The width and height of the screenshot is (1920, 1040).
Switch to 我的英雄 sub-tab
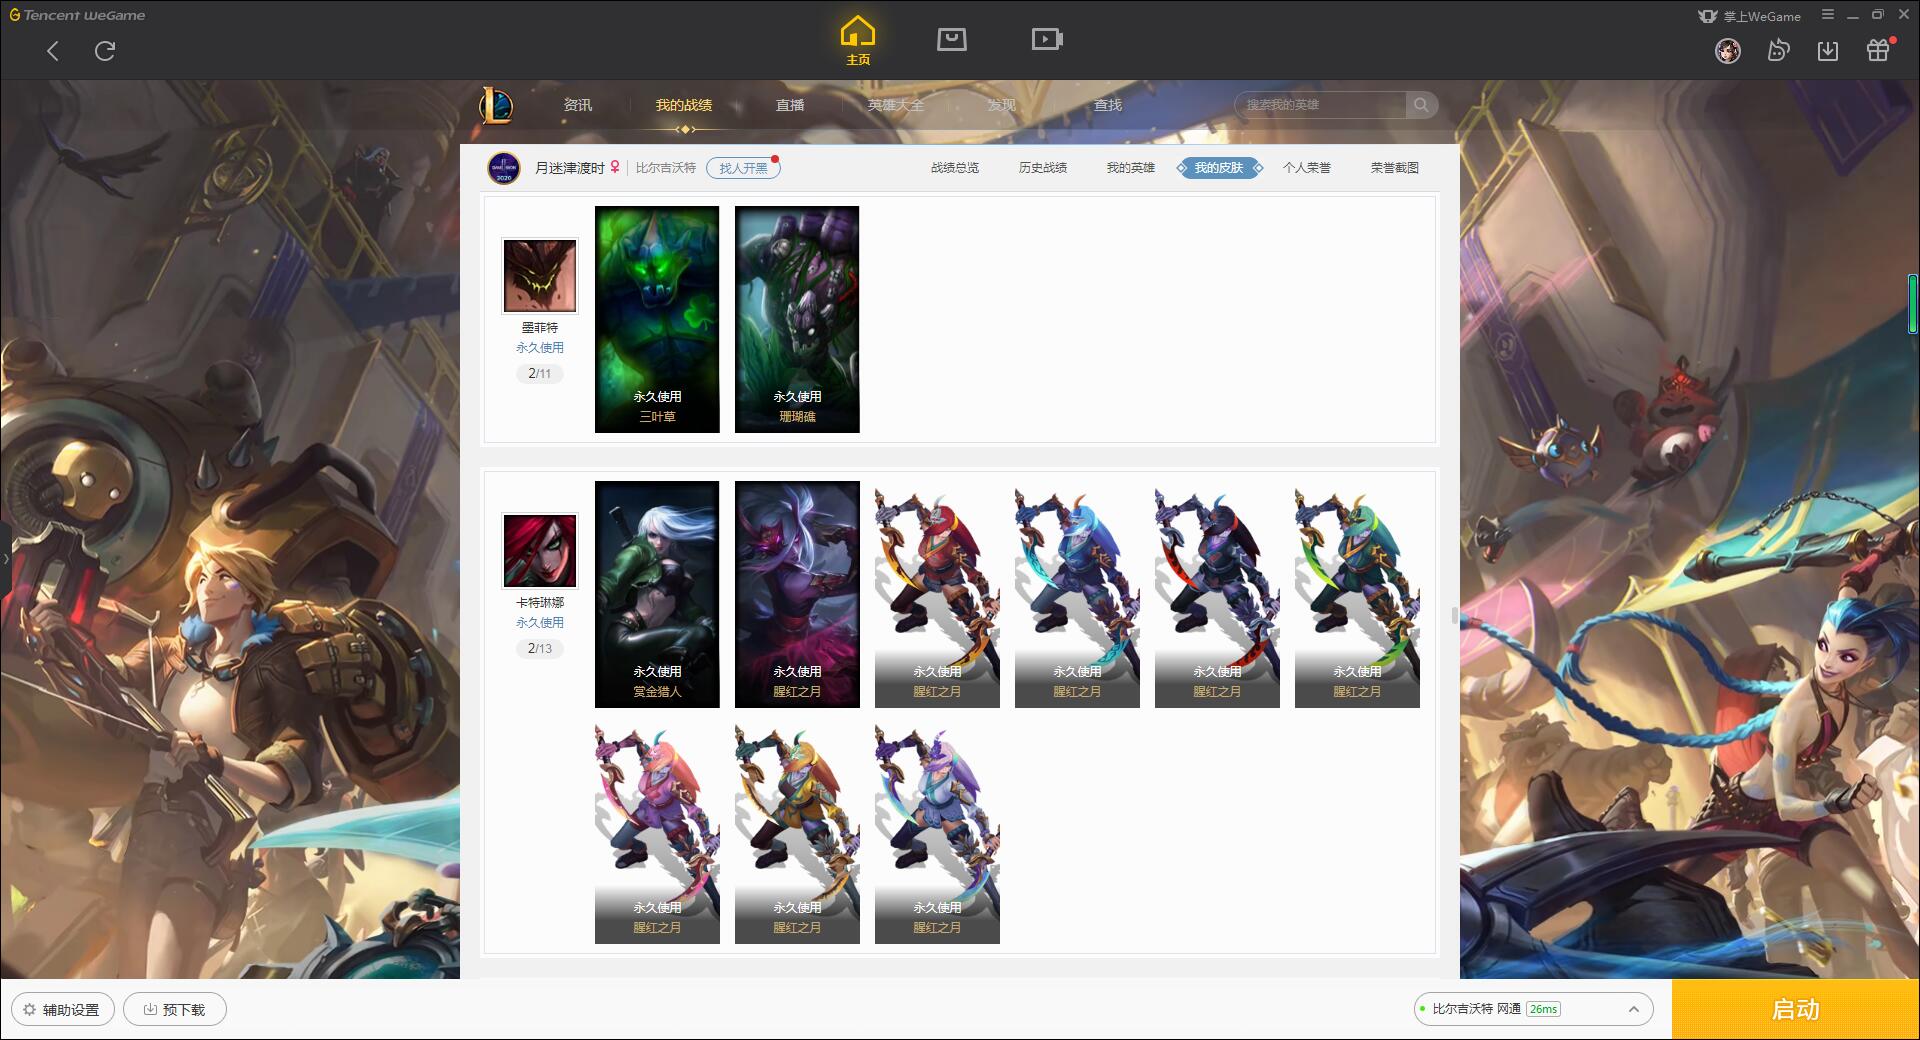(x=1131, y=168)
